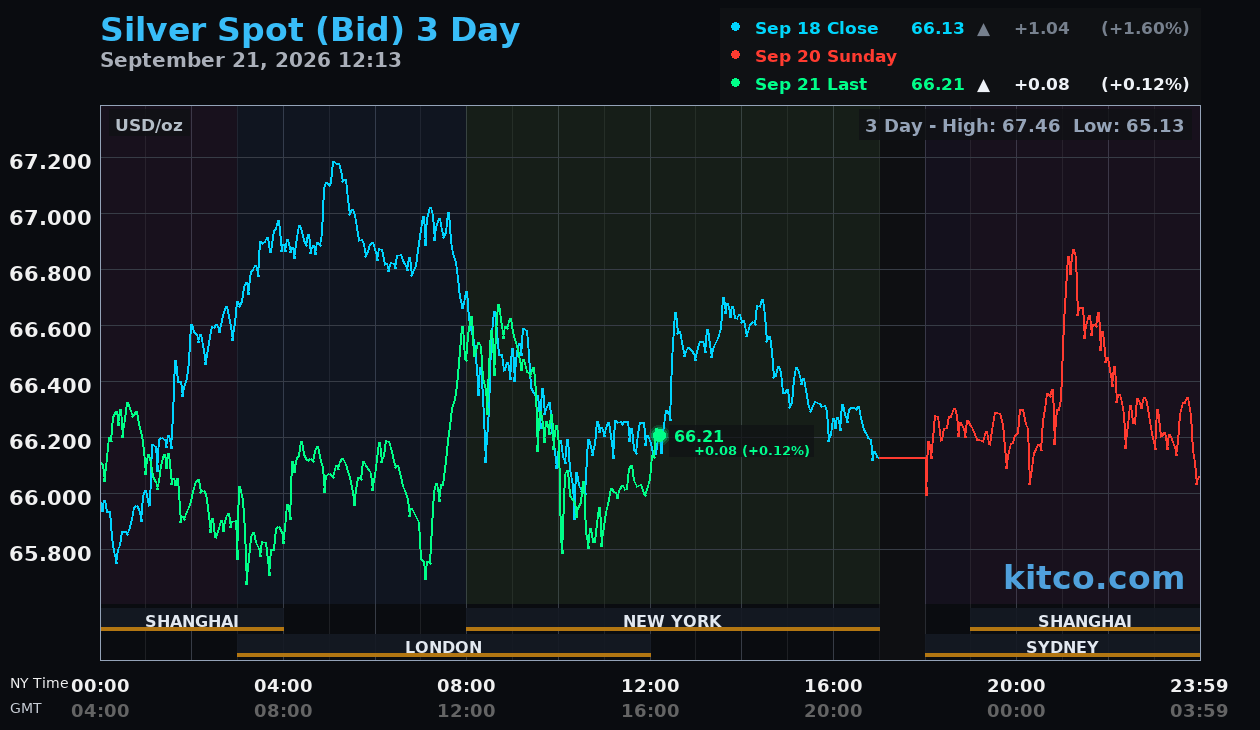Click the red Sep 20 Sunday legend dot

pos(736,55)
